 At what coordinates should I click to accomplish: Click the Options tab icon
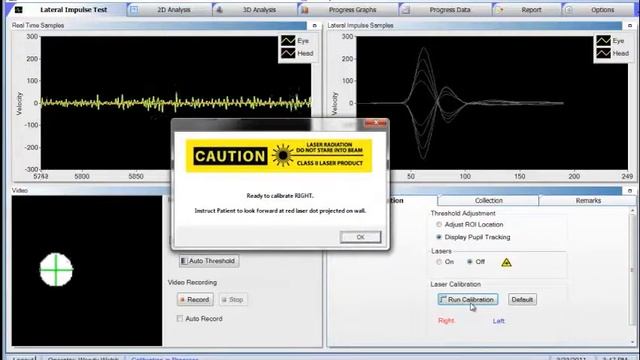tap(569, 10)
